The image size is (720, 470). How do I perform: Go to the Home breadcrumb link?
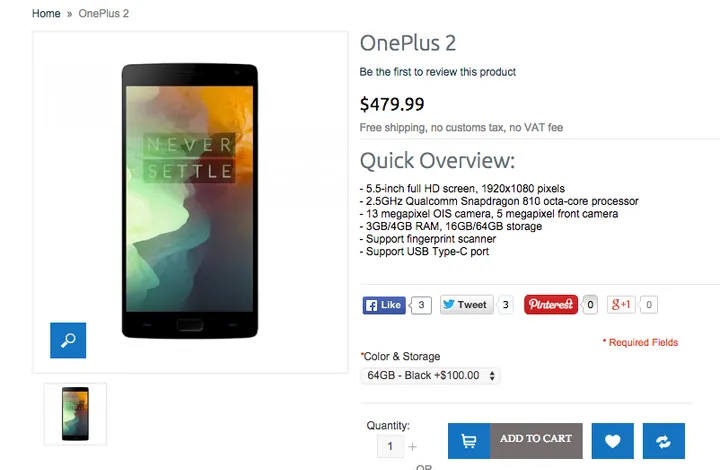click(46, 13)
